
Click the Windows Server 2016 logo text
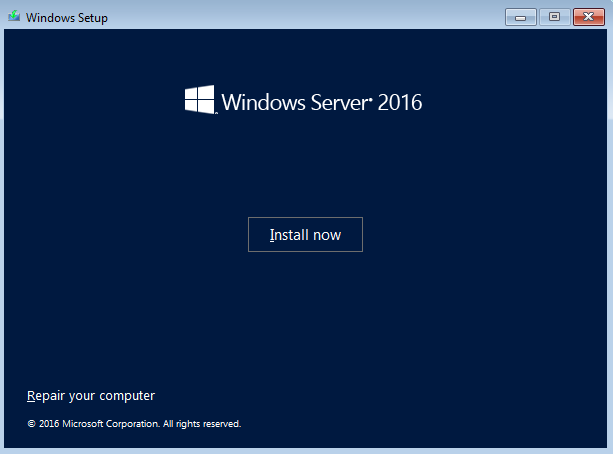tap(322, 102)
